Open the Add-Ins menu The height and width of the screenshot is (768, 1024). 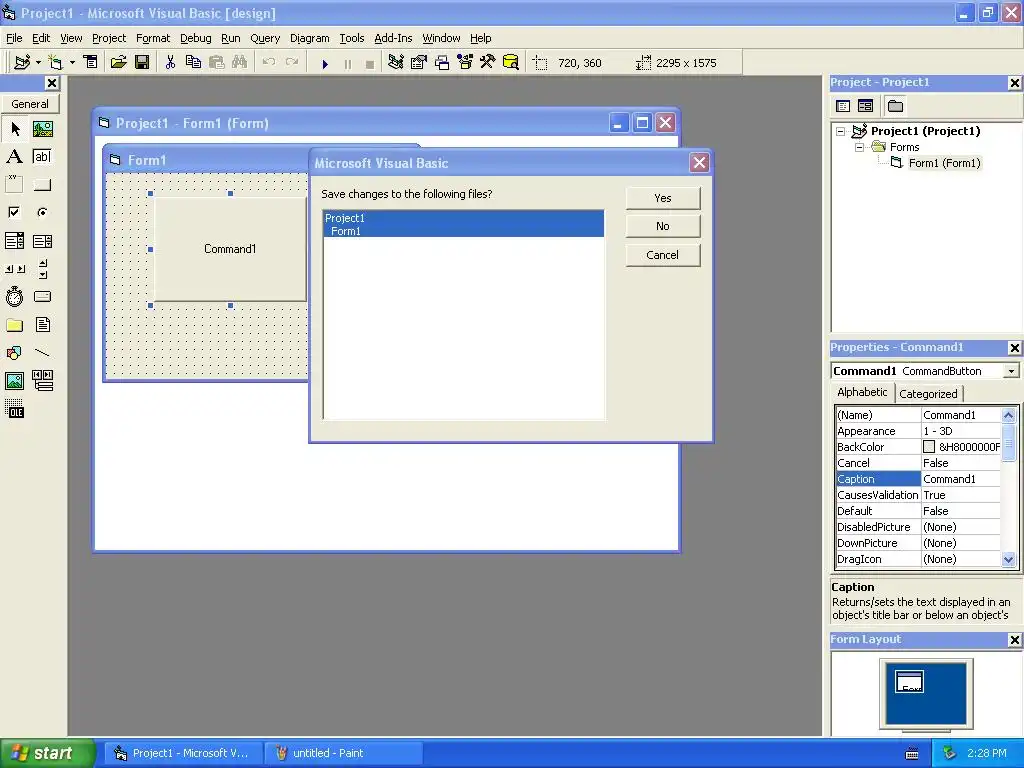click(393, 38)
